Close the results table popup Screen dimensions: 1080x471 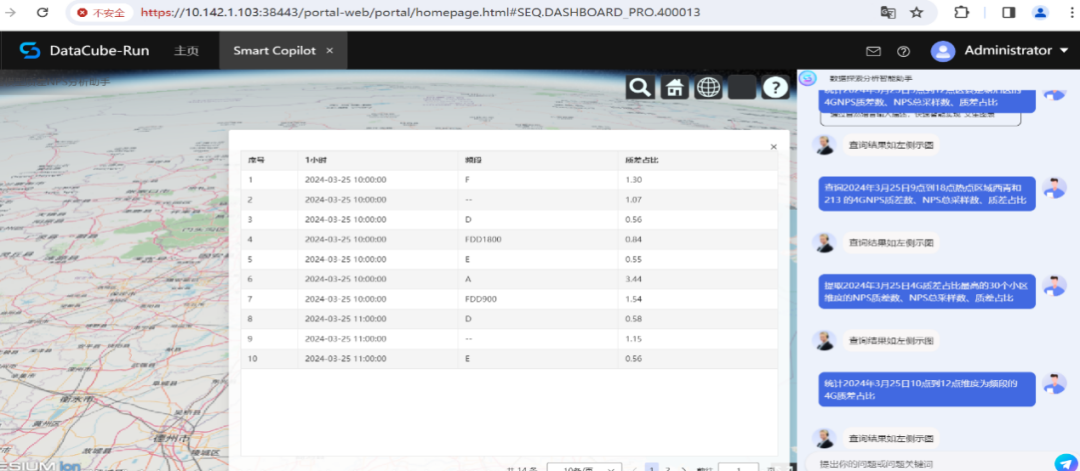click(x=773, y=147)
